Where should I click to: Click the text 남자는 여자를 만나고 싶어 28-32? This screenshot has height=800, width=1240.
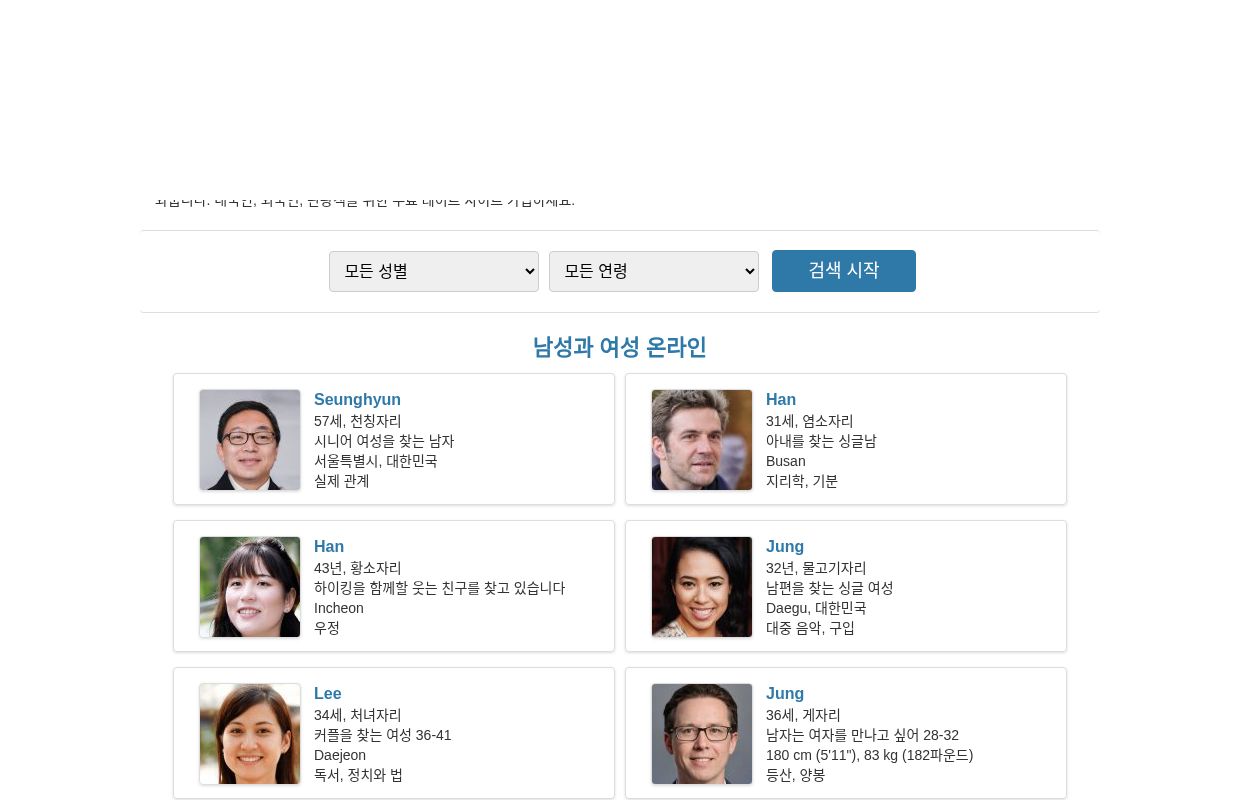(x=863, y=735)
